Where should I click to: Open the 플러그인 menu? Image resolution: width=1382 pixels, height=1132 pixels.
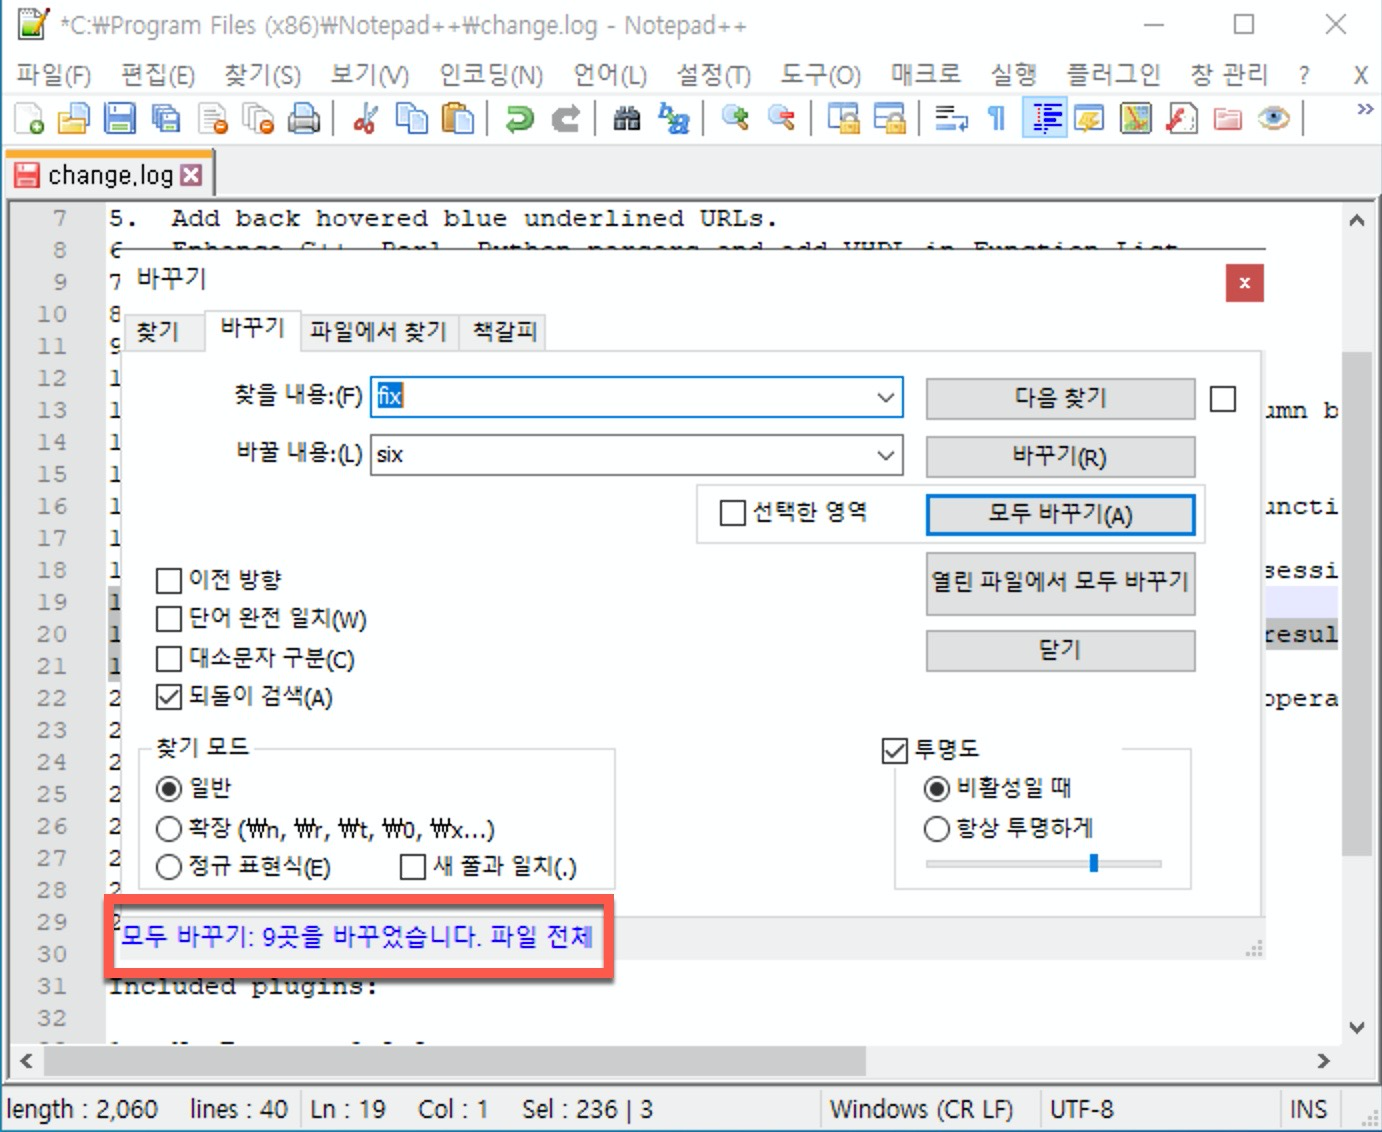pyautogui.click(x=1113, y=75)
